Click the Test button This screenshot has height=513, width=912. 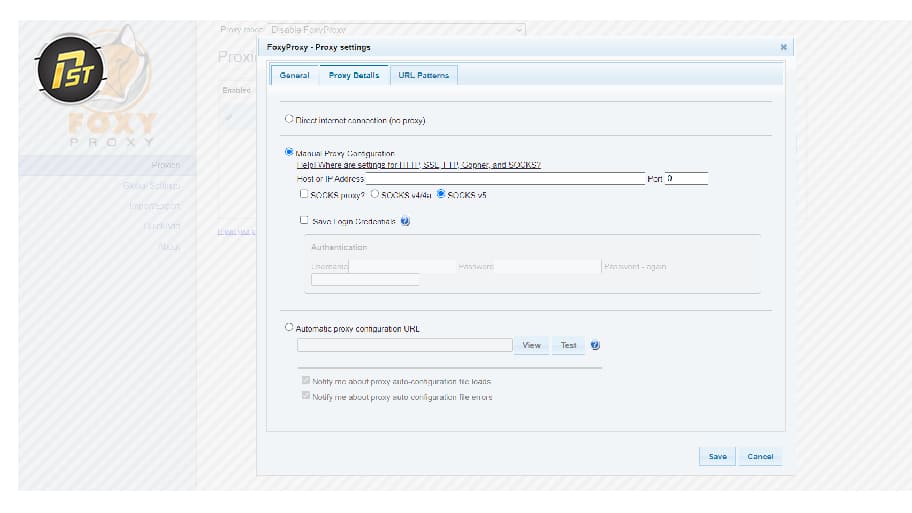click(568, 345)
